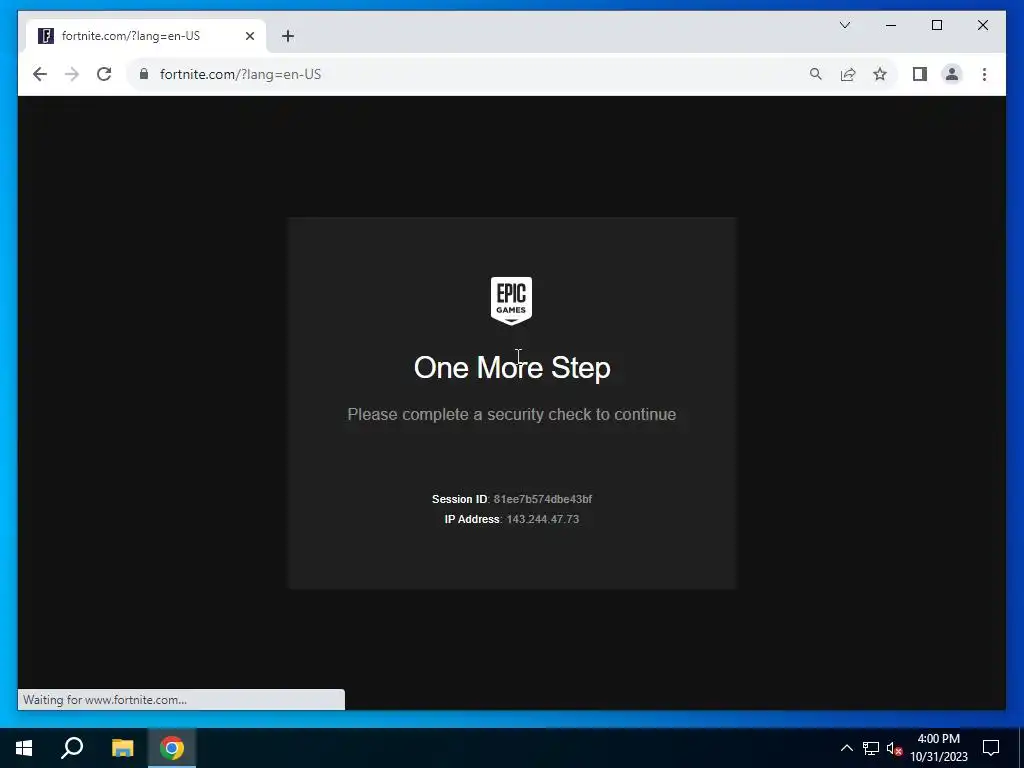1024x768 pixels.
Task: Open a new tab with the plus button
Action: click(288, 36)
